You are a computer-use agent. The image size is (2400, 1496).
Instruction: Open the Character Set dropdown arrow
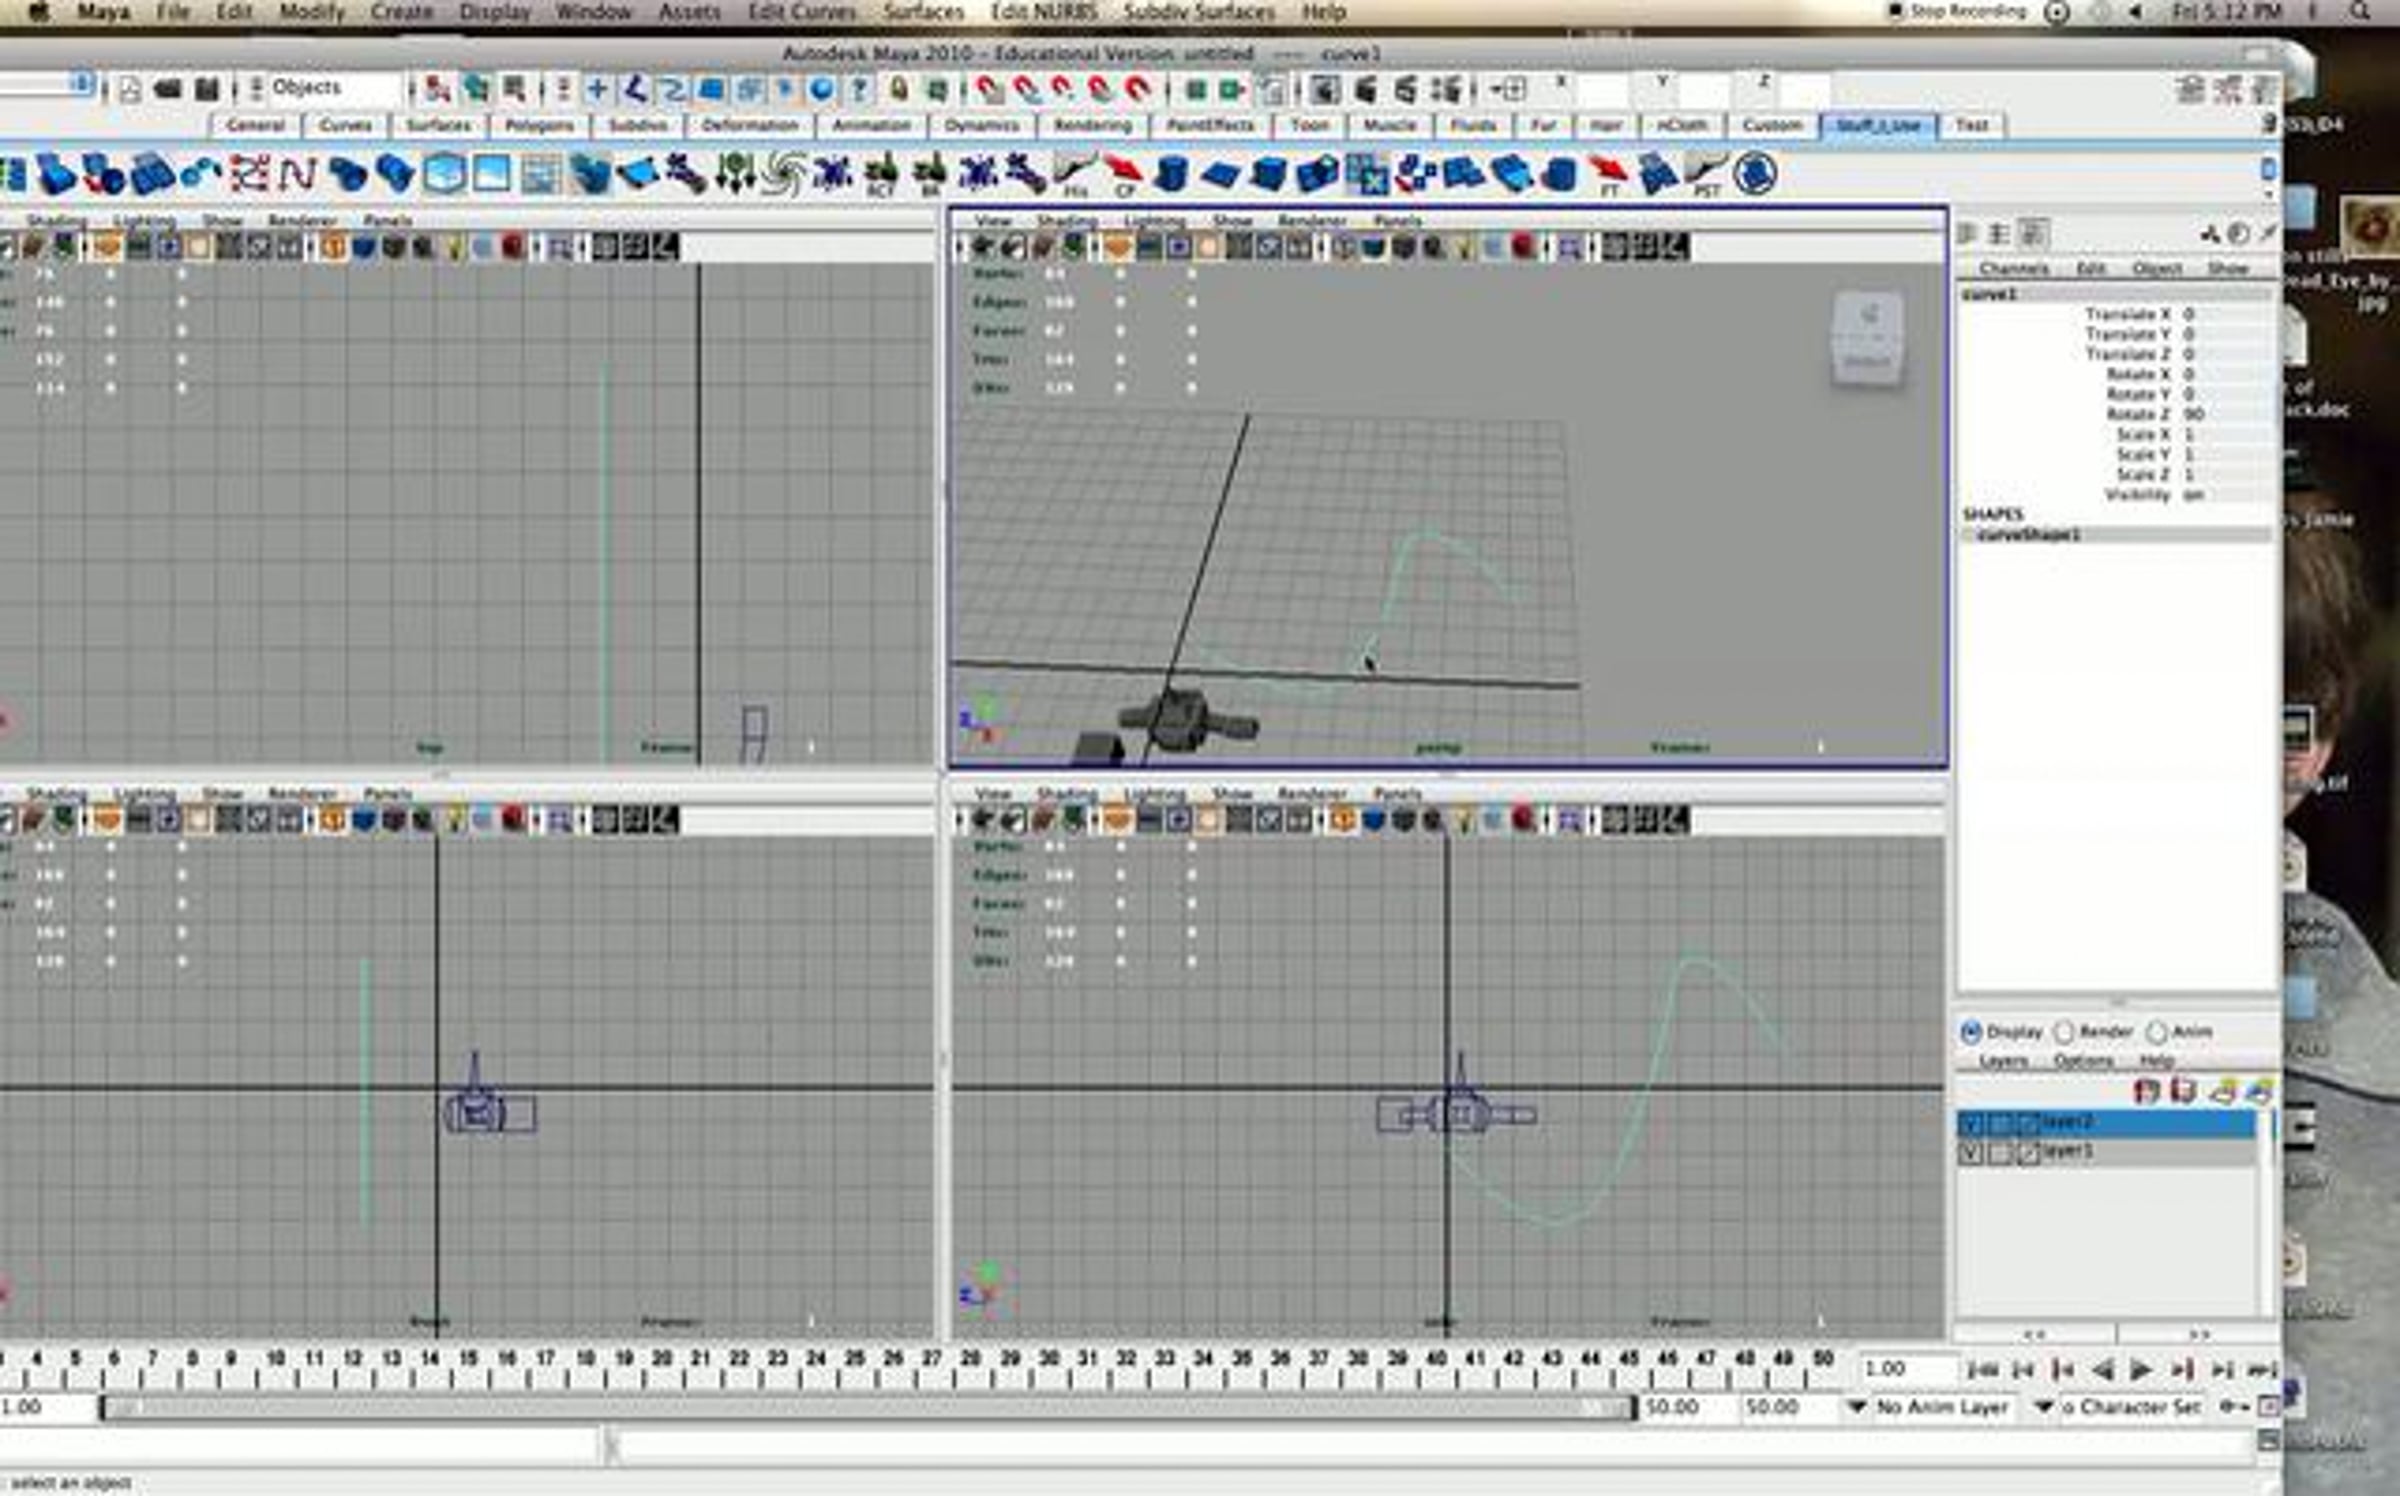click(2044, 1407)
